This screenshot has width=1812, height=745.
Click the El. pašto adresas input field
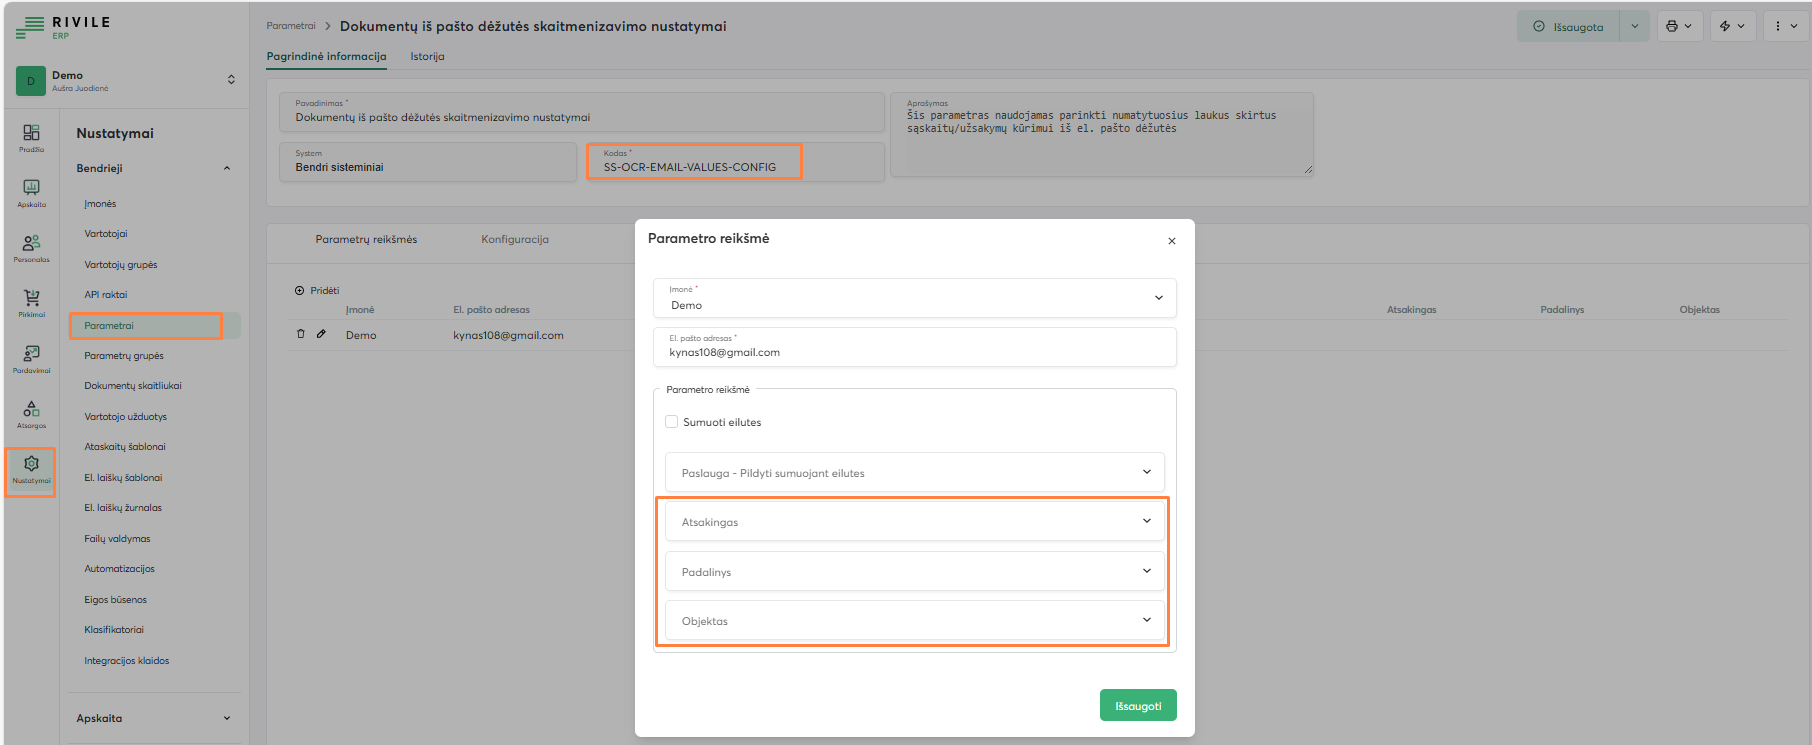(914, 352)
